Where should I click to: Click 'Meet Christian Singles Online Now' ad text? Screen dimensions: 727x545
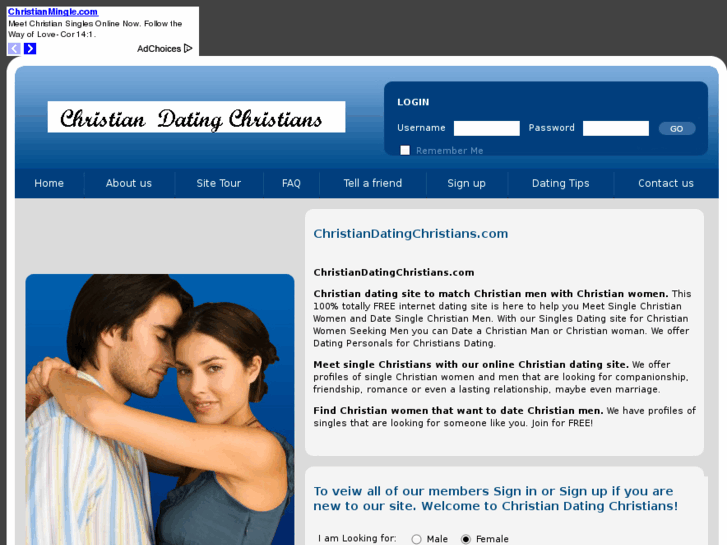point(95,29)
